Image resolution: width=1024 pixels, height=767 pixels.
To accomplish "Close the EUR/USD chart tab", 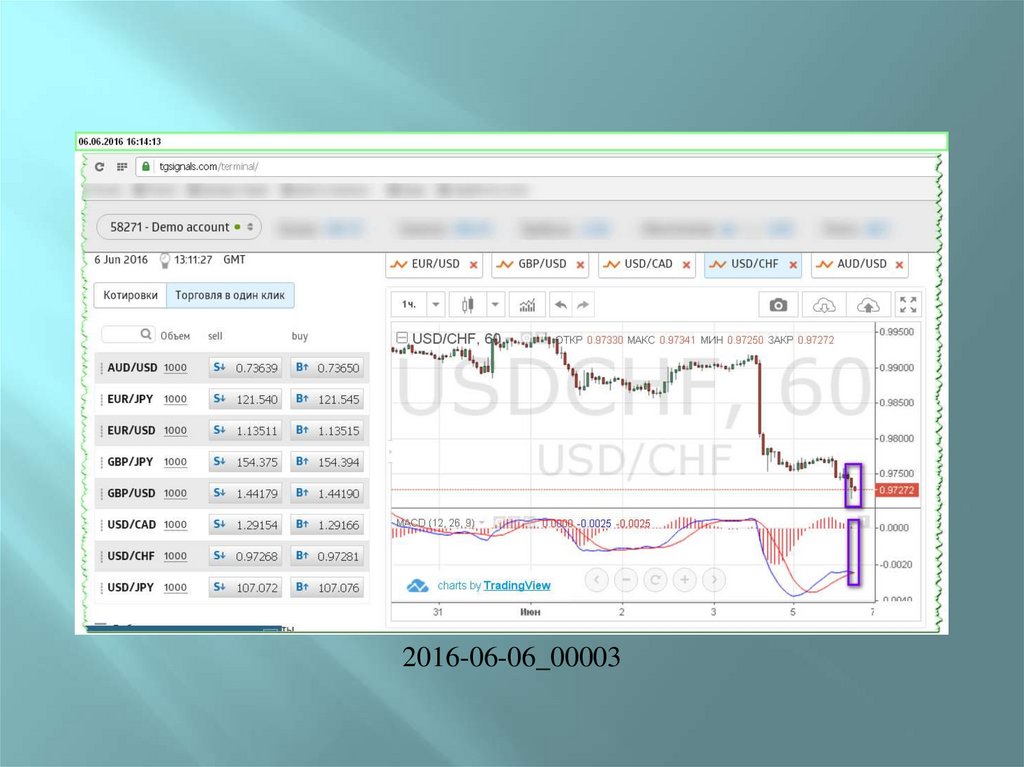I will click(x=473, y=265).
